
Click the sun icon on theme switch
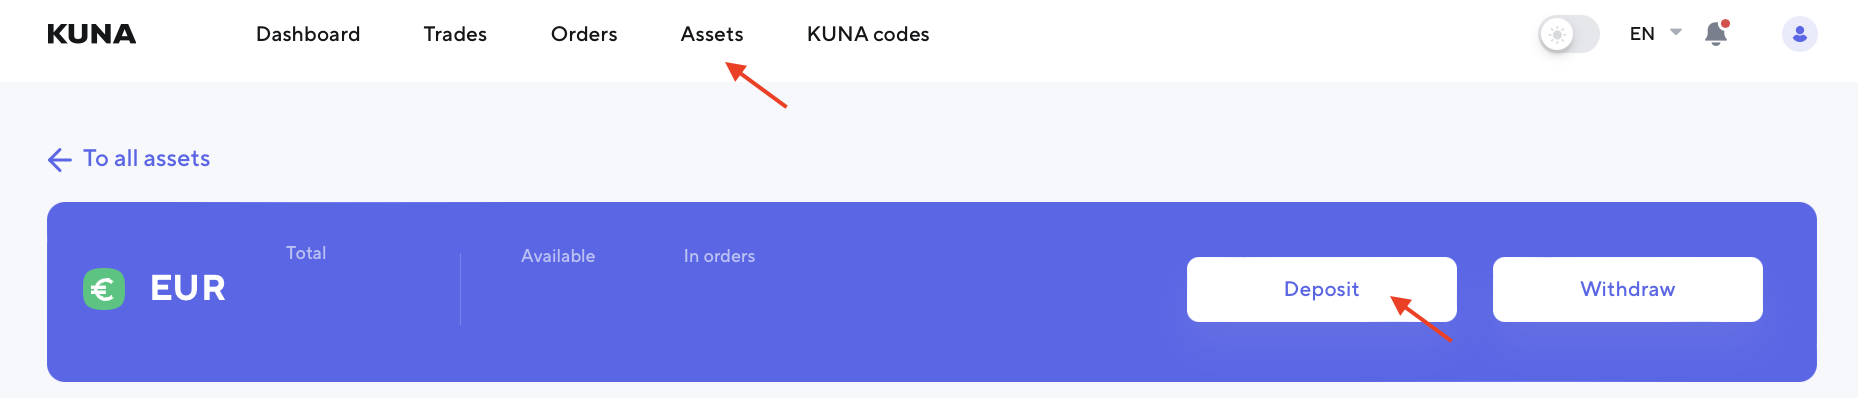[1557, 34]
